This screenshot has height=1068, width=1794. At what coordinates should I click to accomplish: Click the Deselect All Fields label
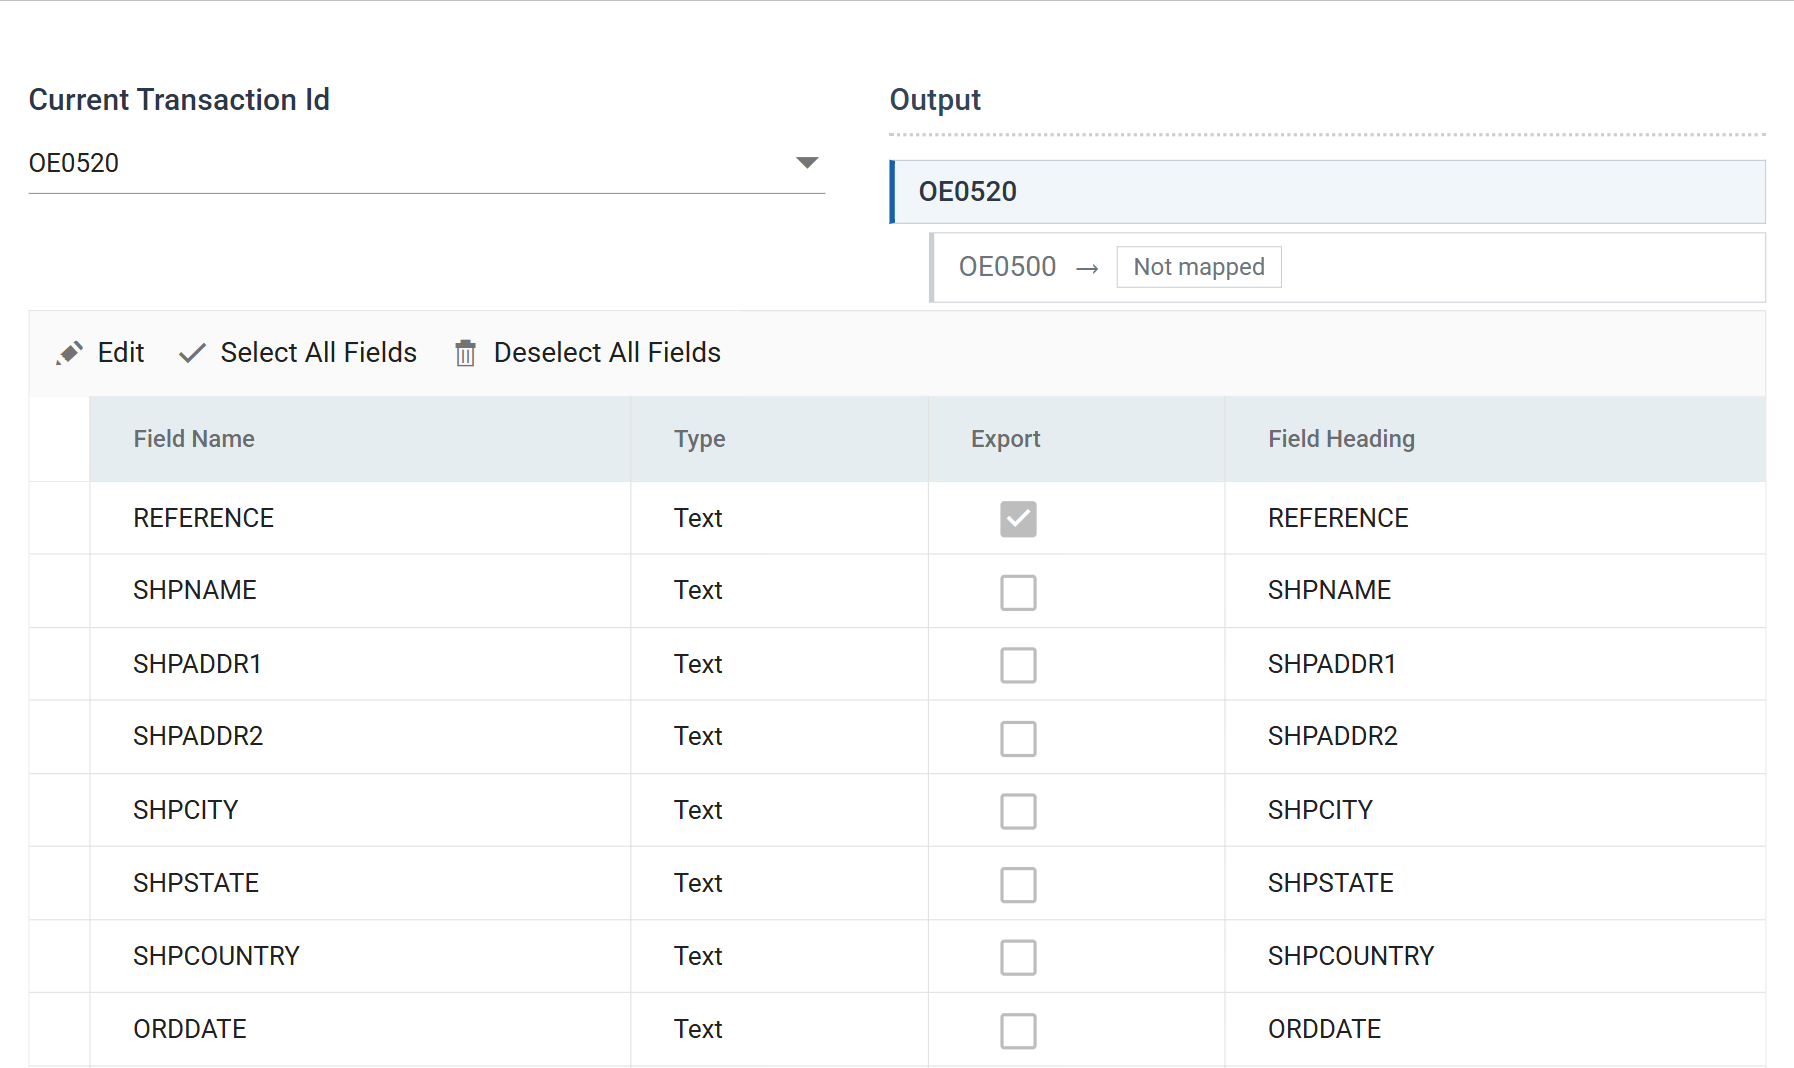(x=607, y=353)
